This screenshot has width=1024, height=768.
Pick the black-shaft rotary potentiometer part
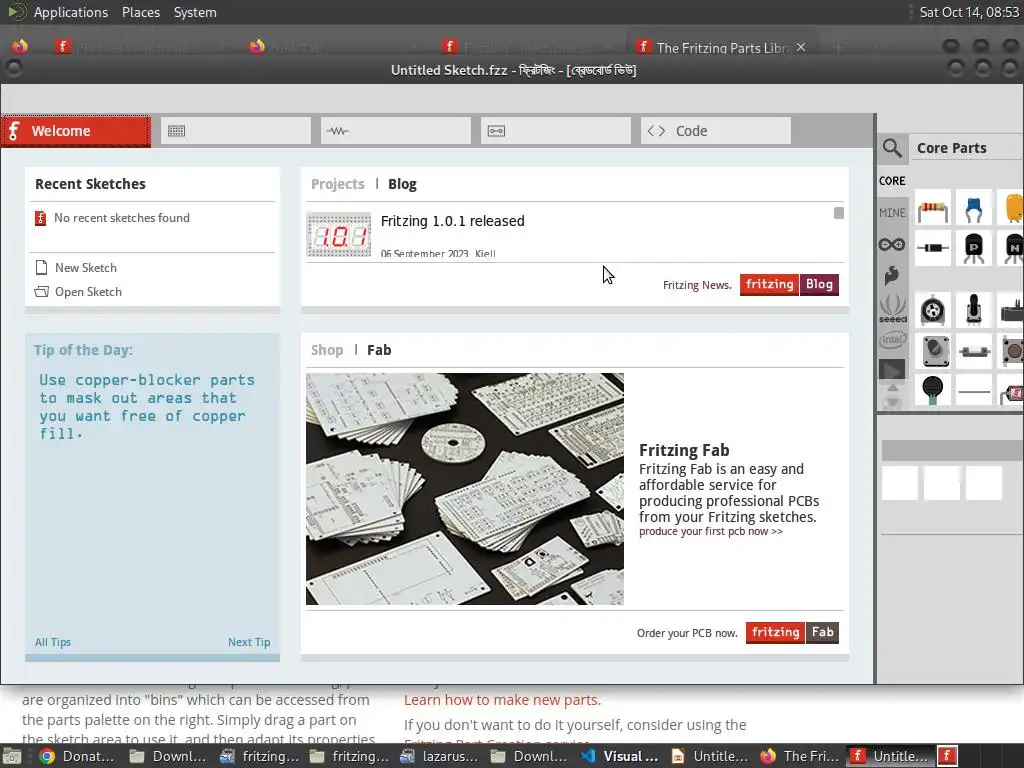click(974, 310)
